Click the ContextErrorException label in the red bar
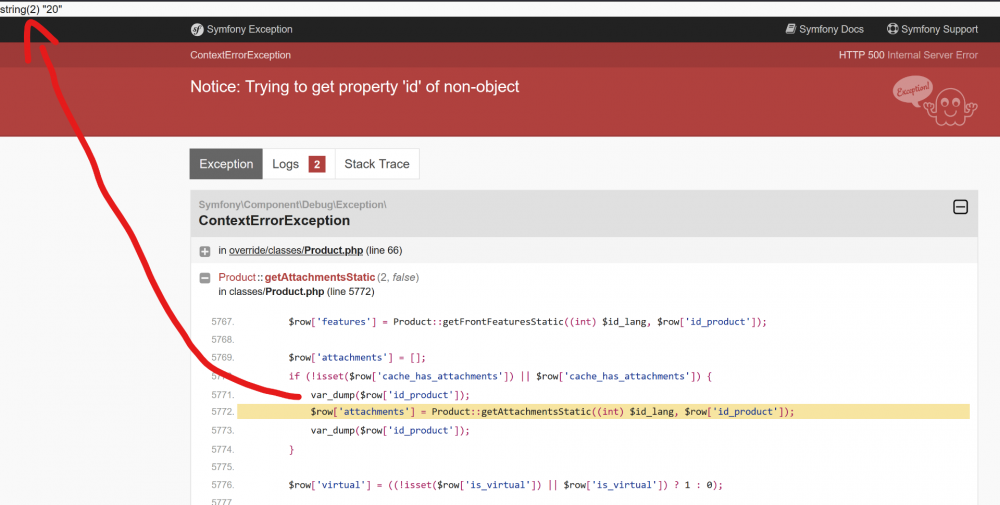The image size is (1000, 505). (x=240, y=55)
